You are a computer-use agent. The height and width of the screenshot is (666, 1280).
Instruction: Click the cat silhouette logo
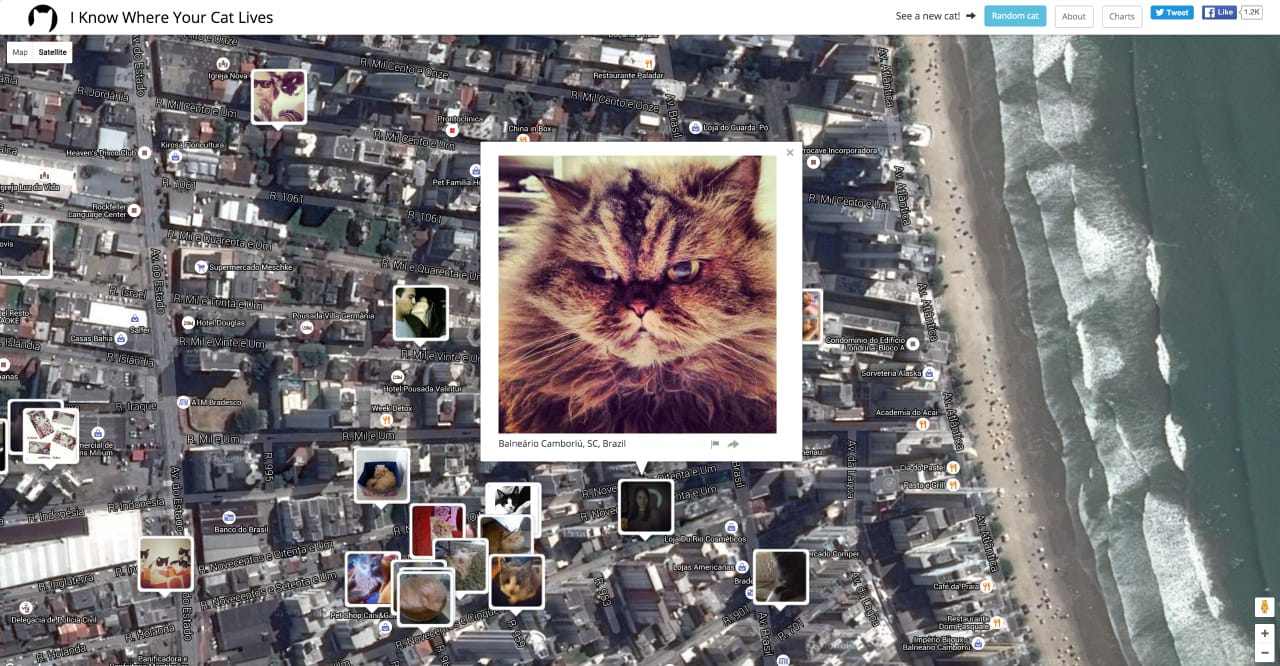40,16
